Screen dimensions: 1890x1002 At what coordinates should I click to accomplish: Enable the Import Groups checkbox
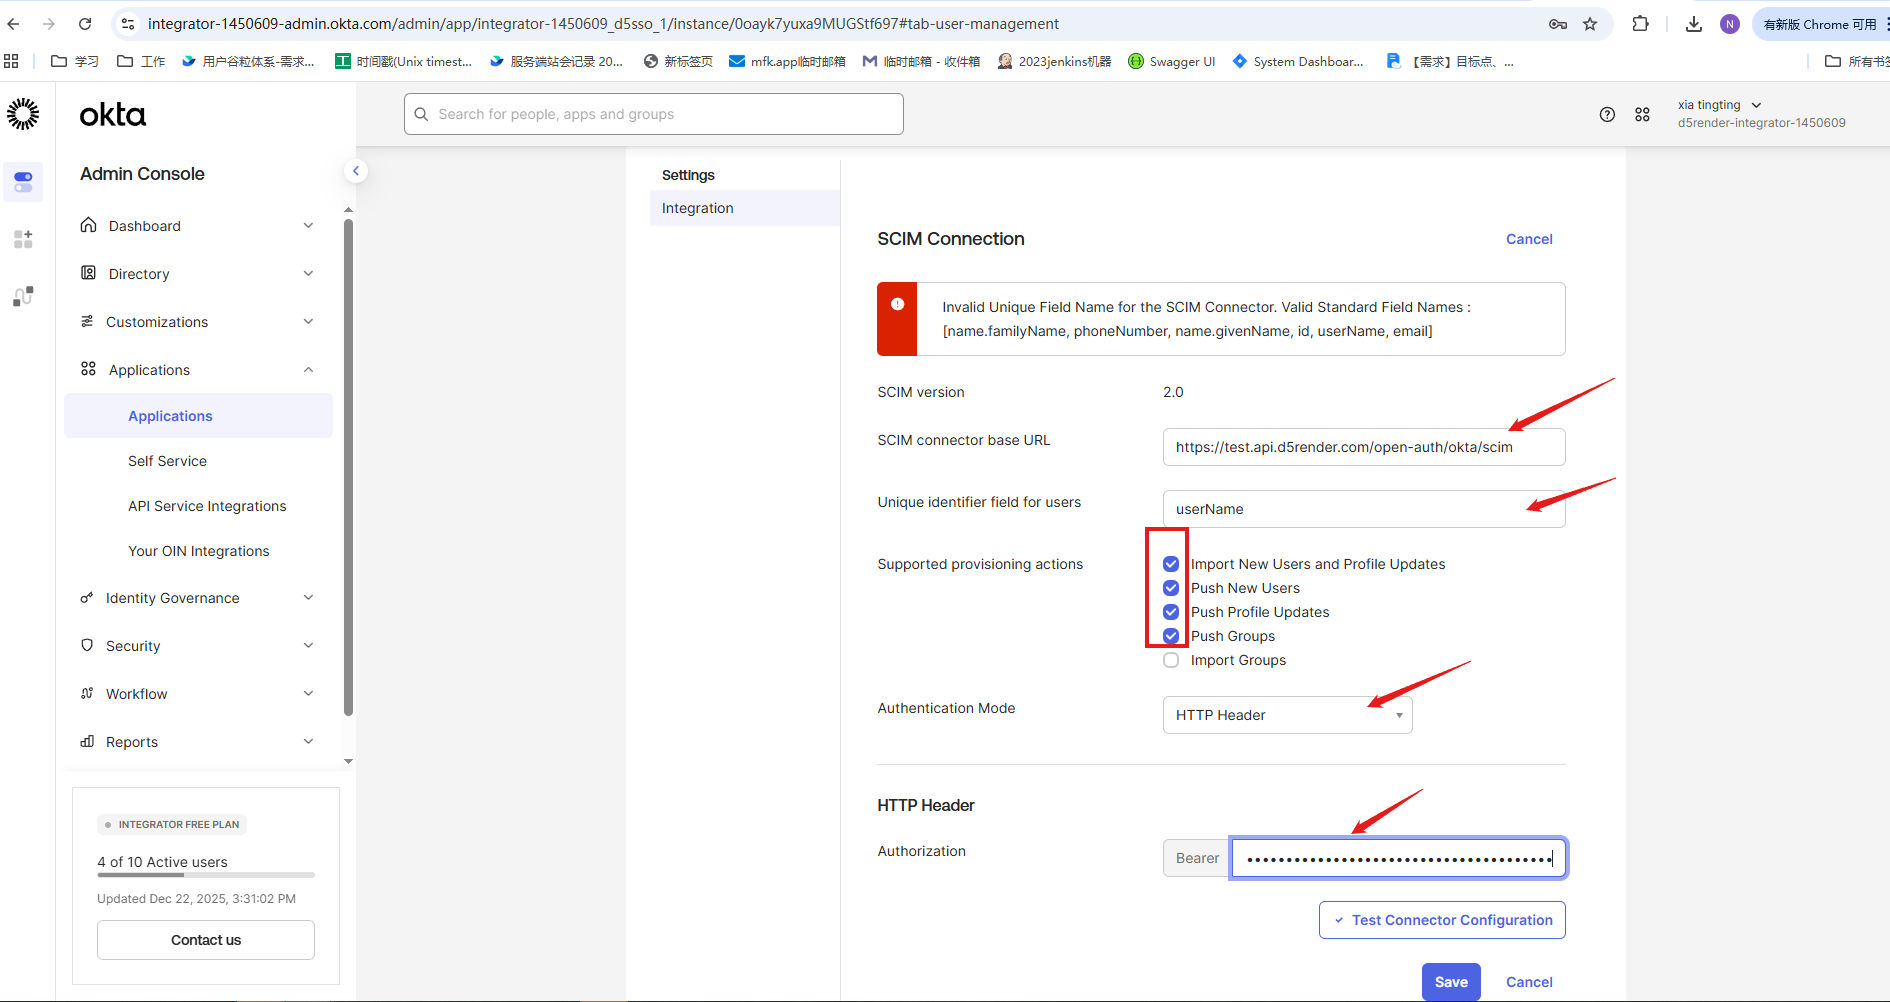pos(1171,660)
